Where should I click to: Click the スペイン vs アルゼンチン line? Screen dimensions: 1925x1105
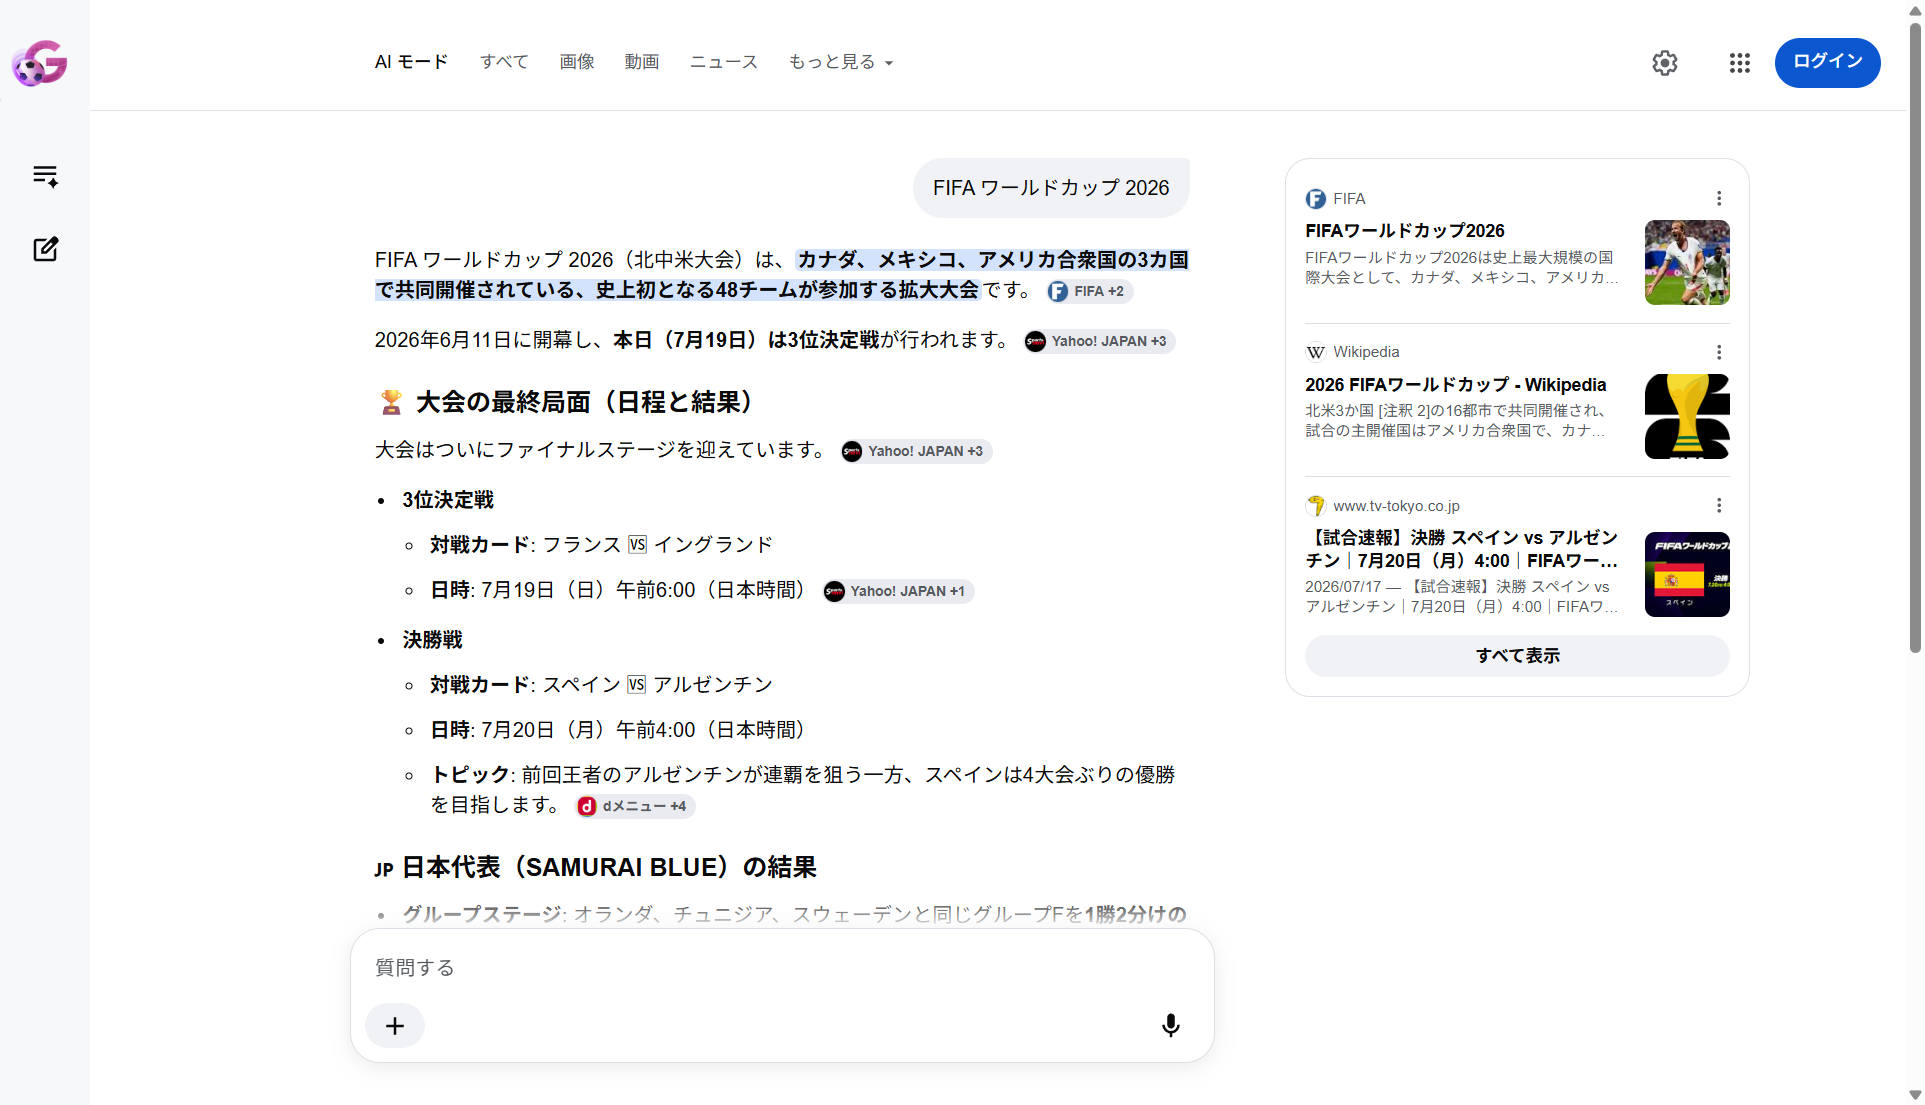pos(601,685)
